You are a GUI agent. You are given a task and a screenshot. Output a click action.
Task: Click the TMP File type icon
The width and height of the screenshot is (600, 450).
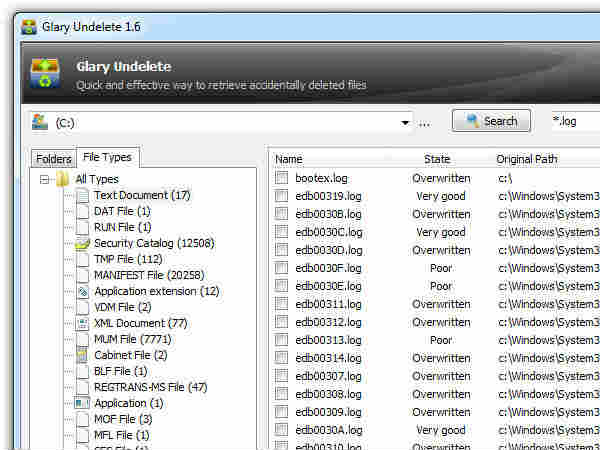click(82, 259)
